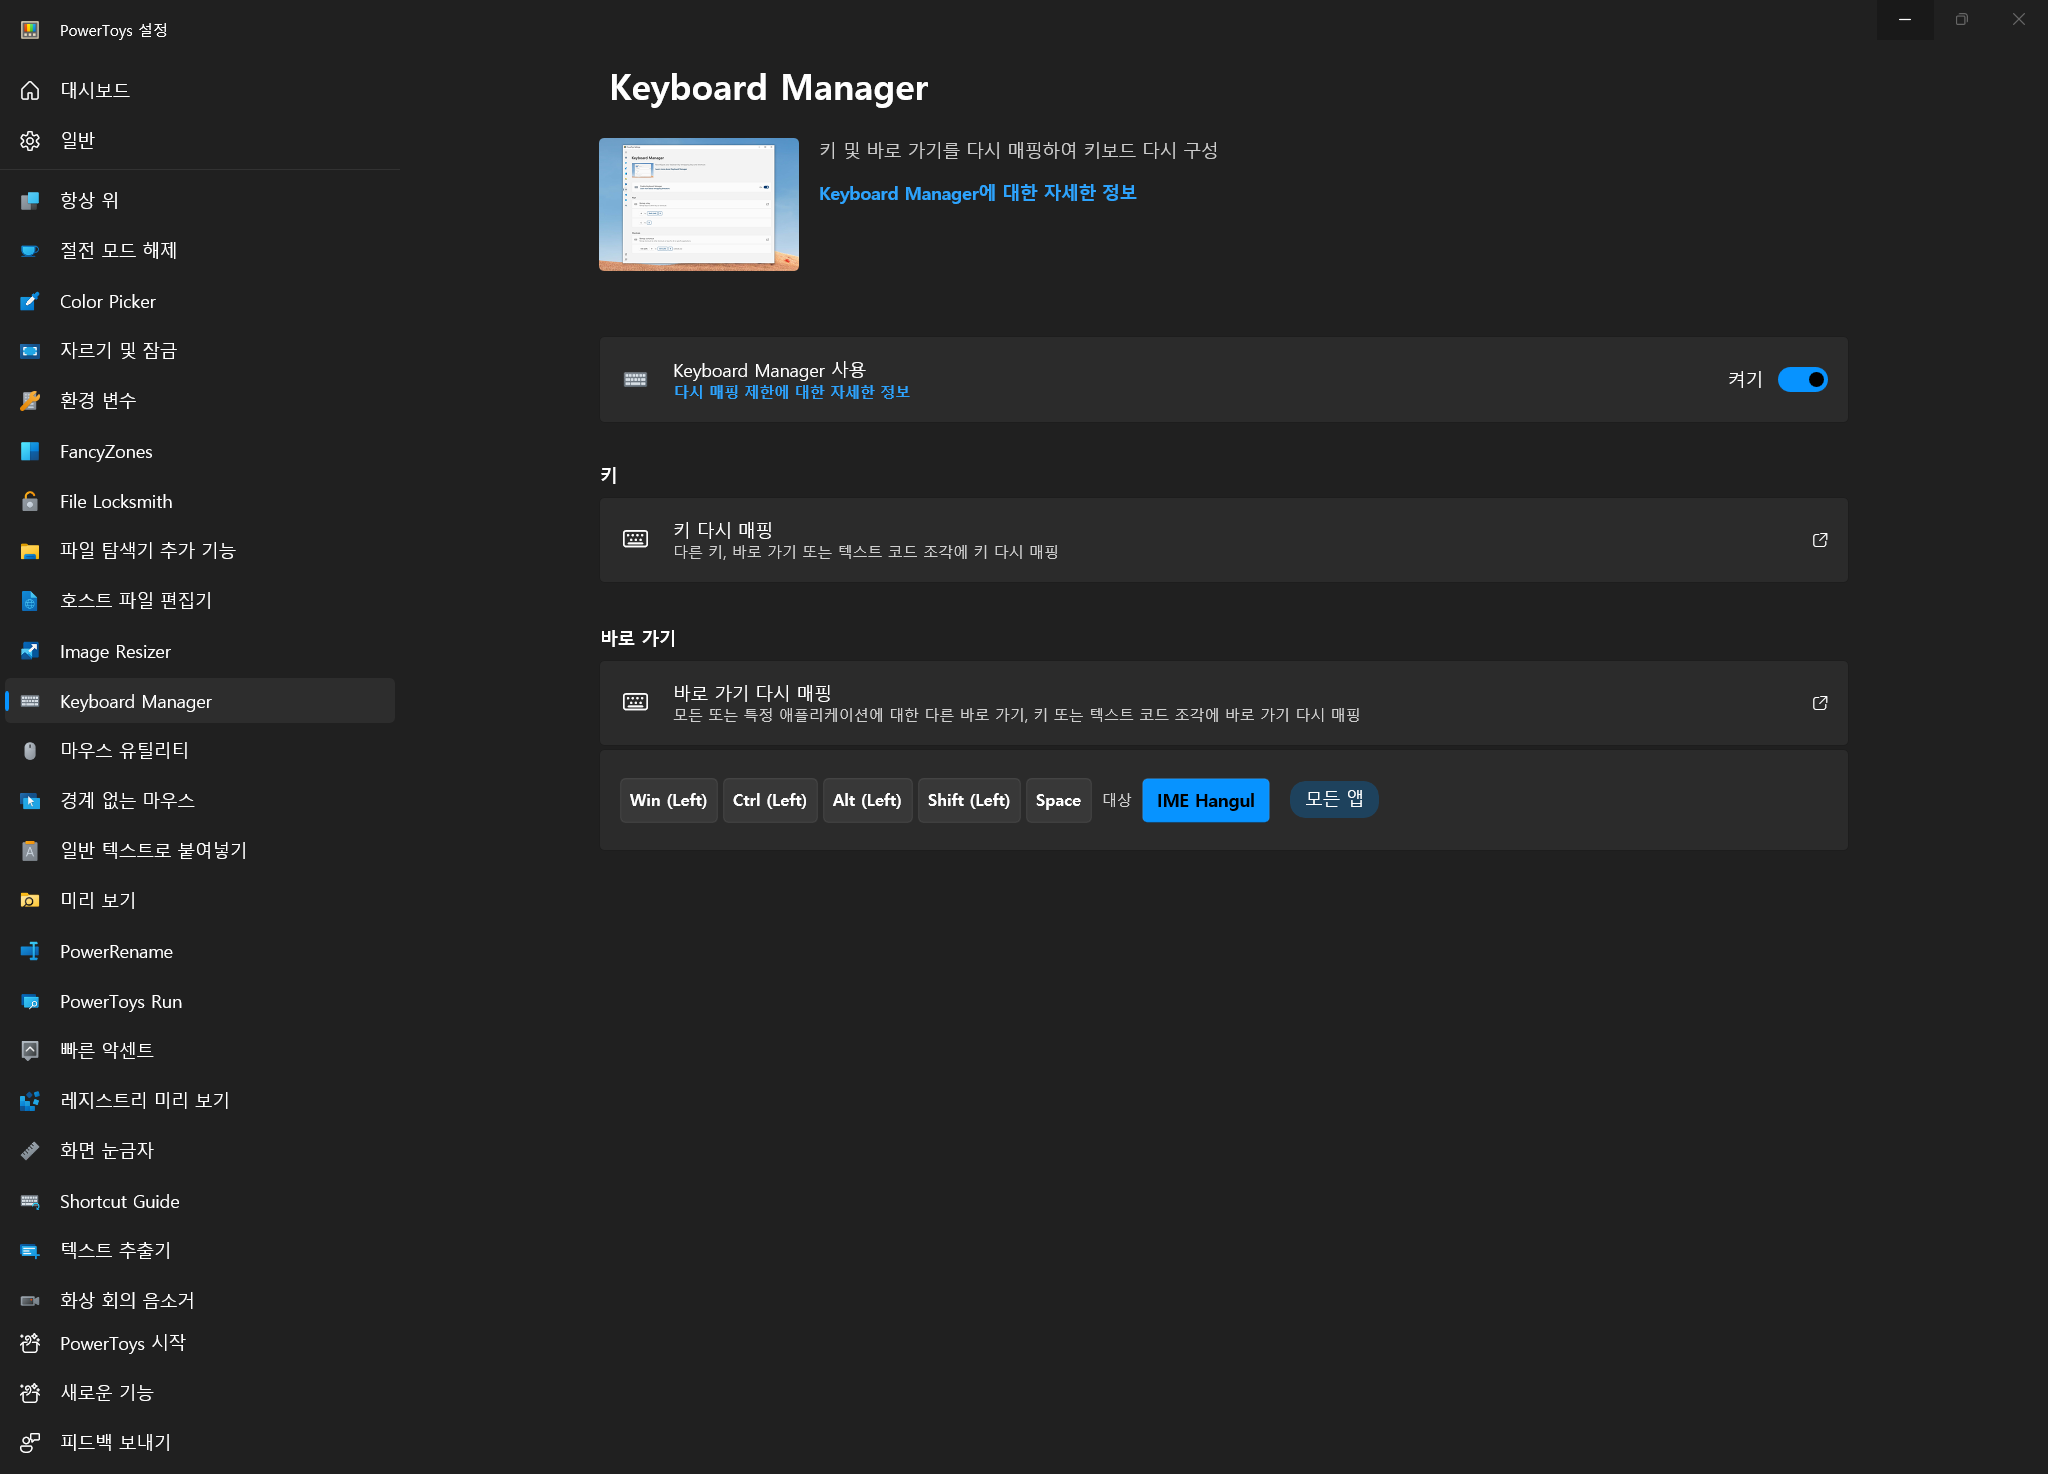This screenshot has height=1474, width=2048.
Task: Click the Image Resizer sidebar icon
Action: pyautogui.click(x=30, y=651)
